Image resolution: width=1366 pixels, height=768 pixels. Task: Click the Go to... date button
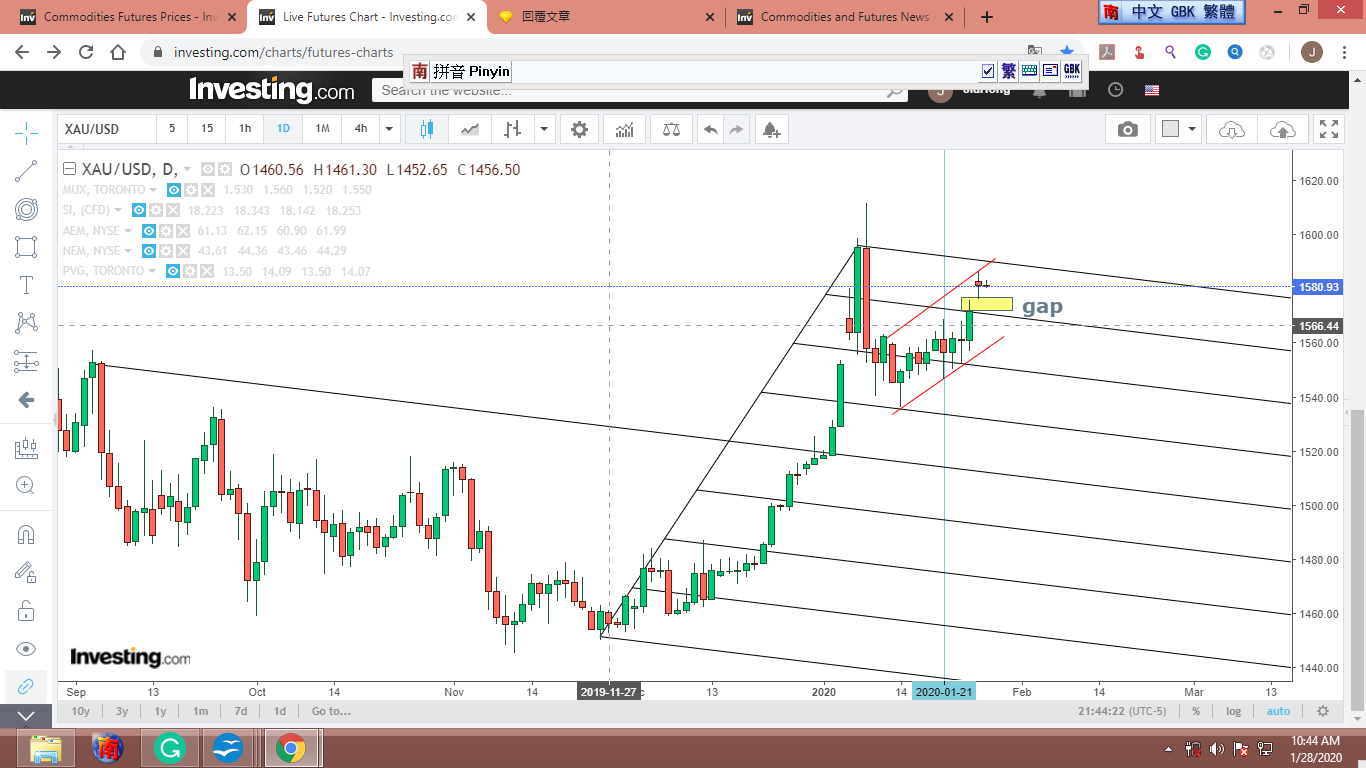click(x=331, y=711)
